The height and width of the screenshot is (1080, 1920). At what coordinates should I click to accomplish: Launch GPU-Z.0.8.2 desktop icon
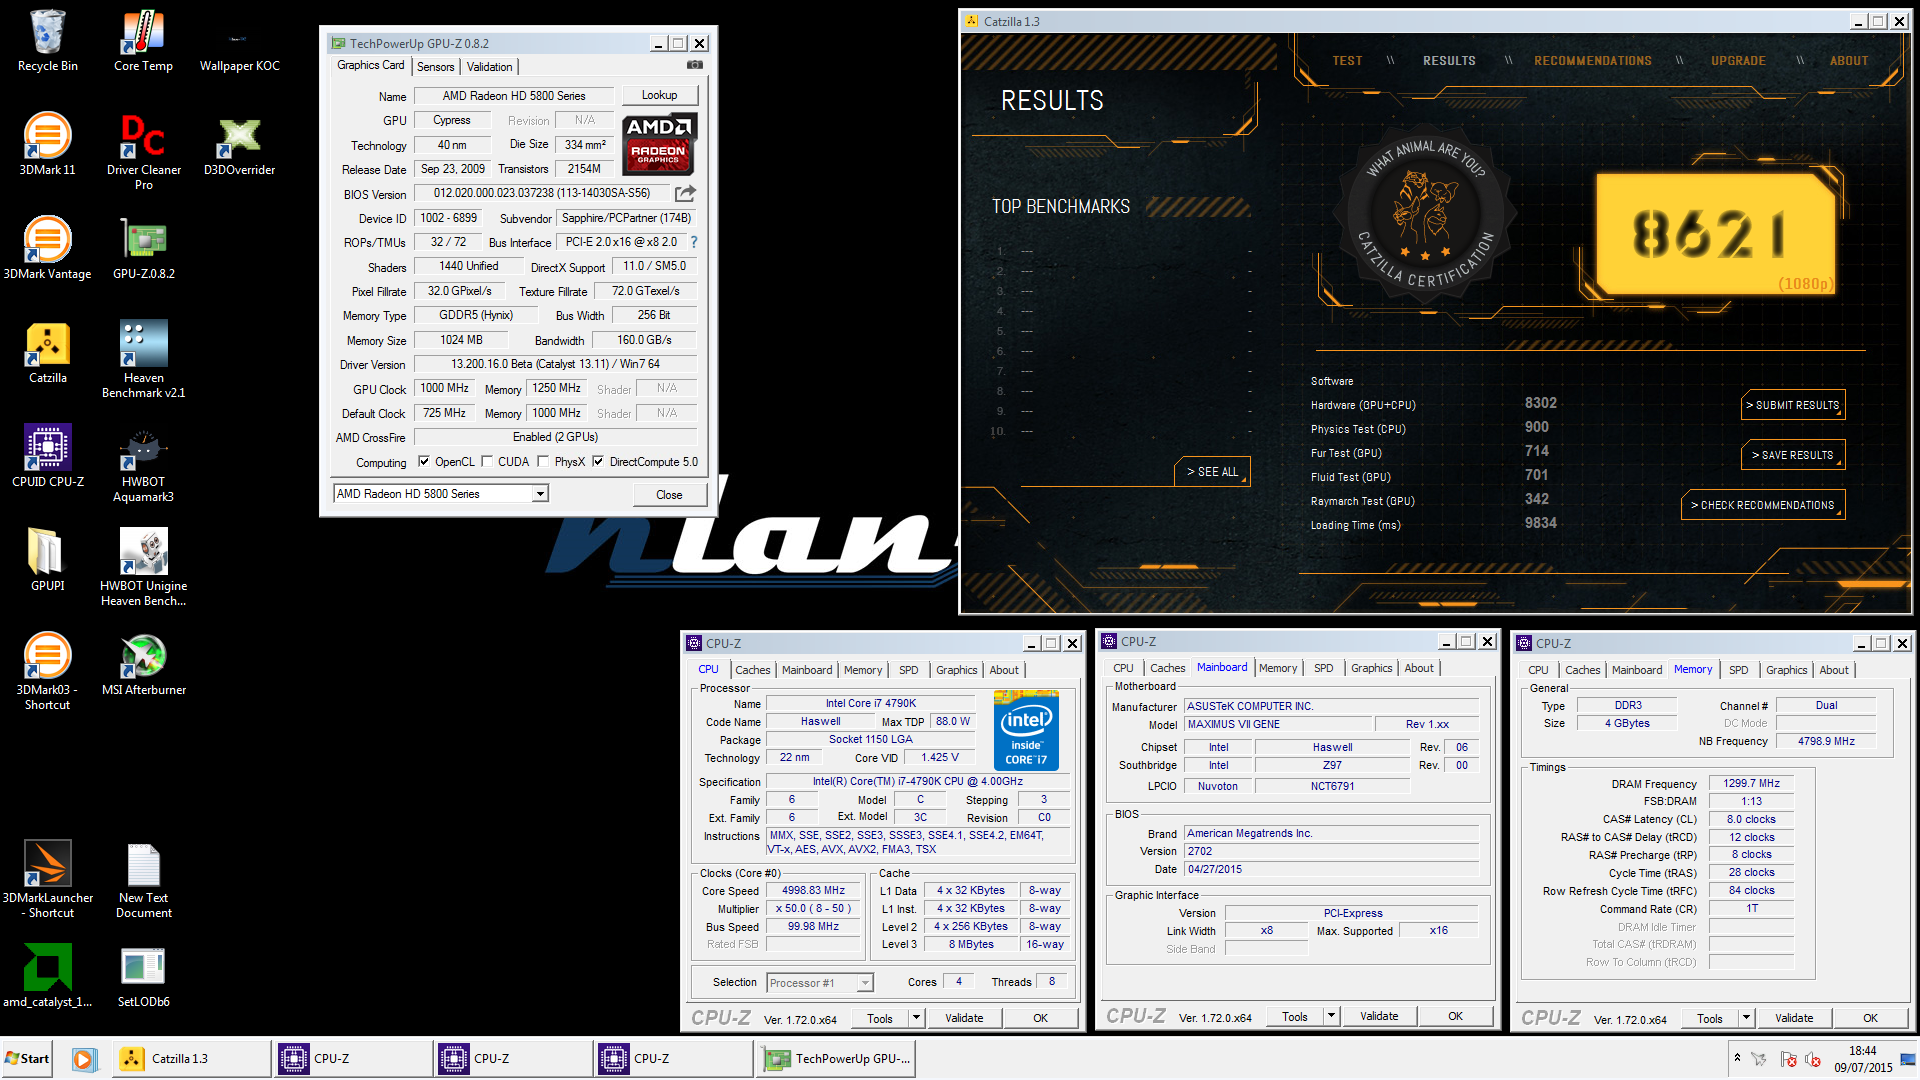[143, 248]
